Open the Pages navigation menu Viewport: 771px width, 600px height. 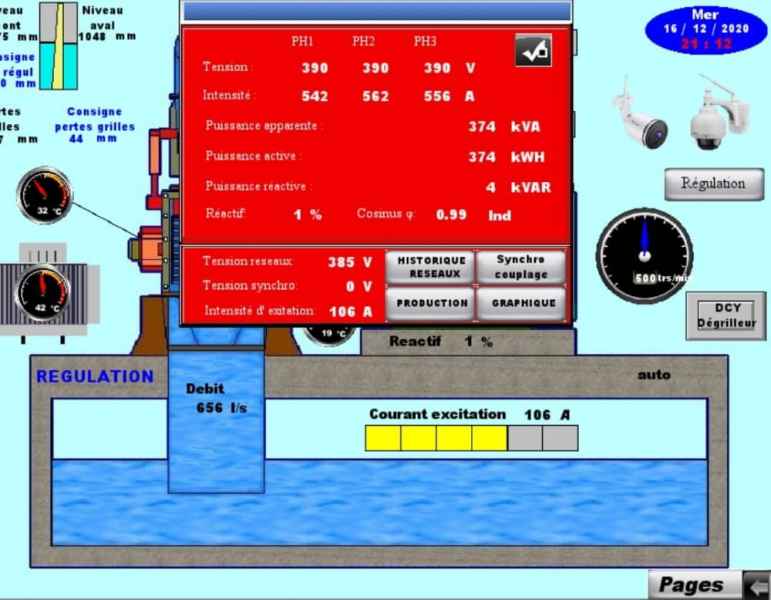[x=693, y=585]
